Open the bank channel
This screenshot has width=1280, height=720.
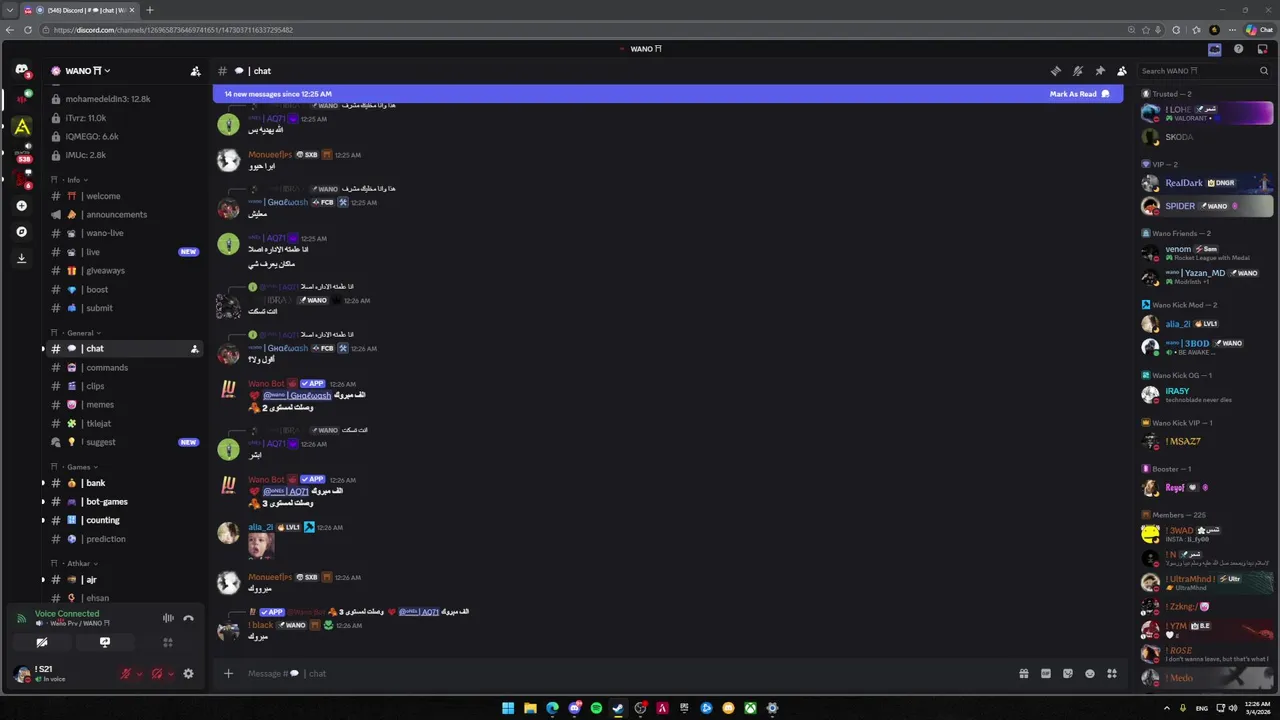[124, 483]
